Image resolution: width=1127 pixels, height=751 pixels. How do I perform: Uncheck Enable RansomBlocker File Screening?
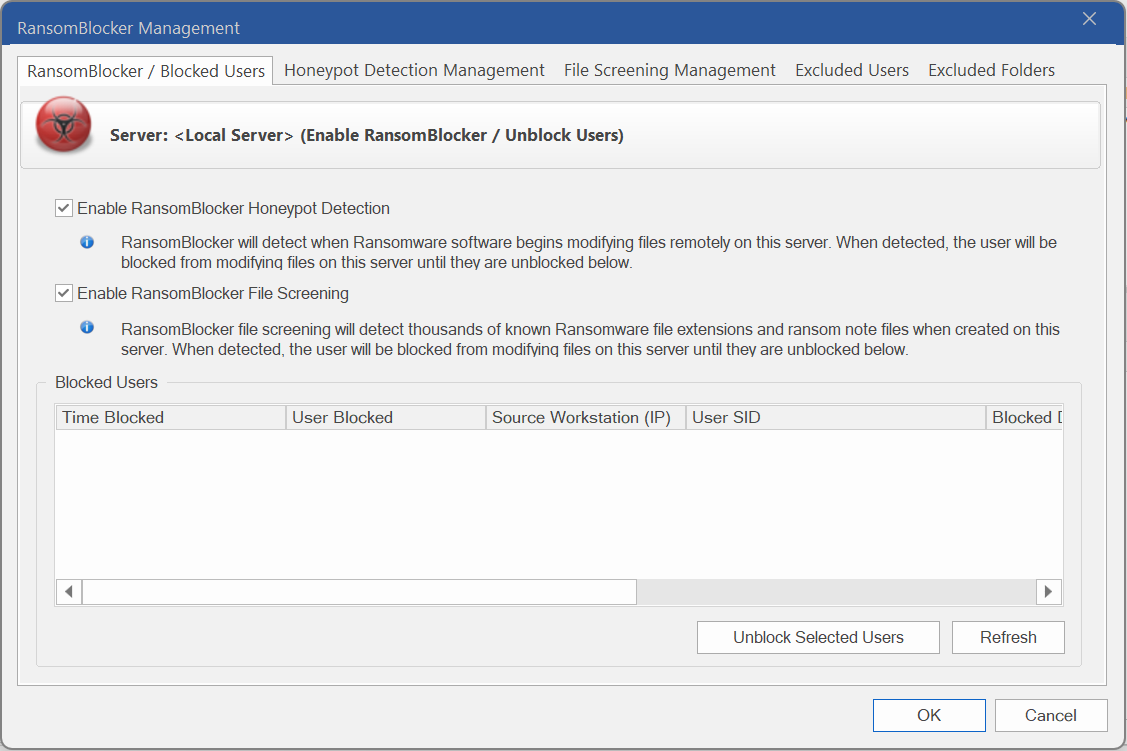pos(64,293)
